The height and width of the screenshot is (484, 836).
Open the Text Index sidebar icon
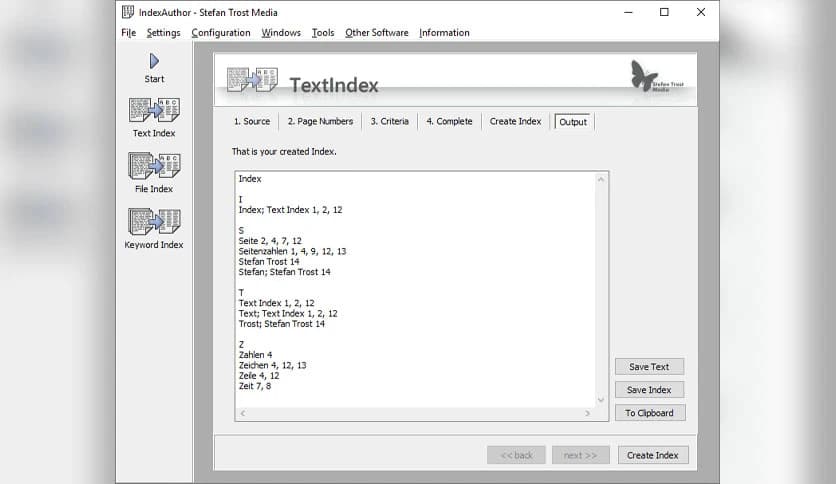click(154, 110)
